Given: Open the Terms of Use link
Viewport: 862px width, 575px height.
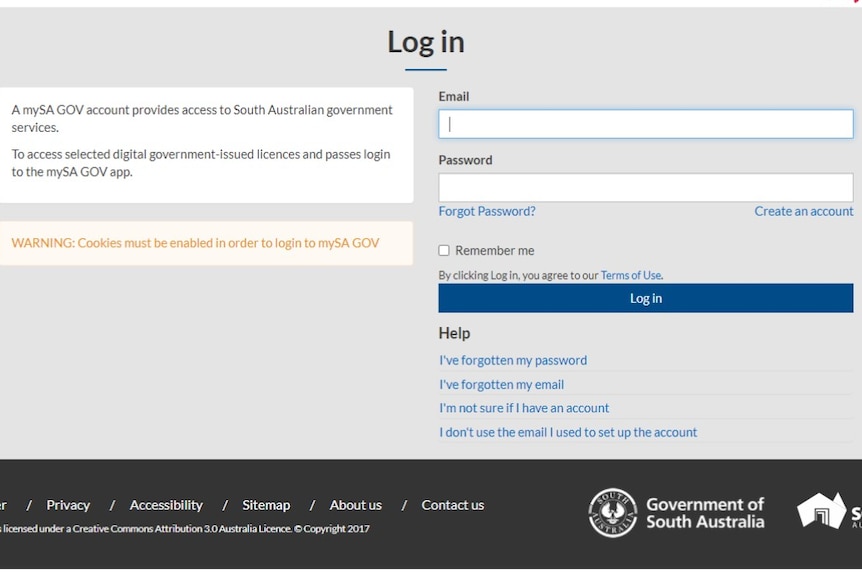Looking at the screenshot, I should point(631,275).
